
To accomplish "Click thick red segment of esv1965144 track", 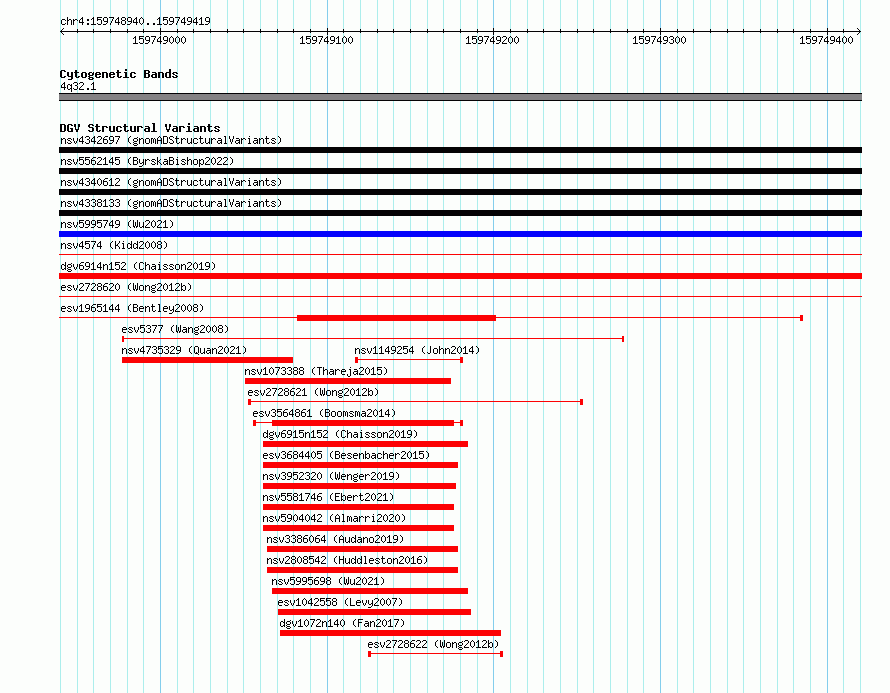I will coord(396,318).
